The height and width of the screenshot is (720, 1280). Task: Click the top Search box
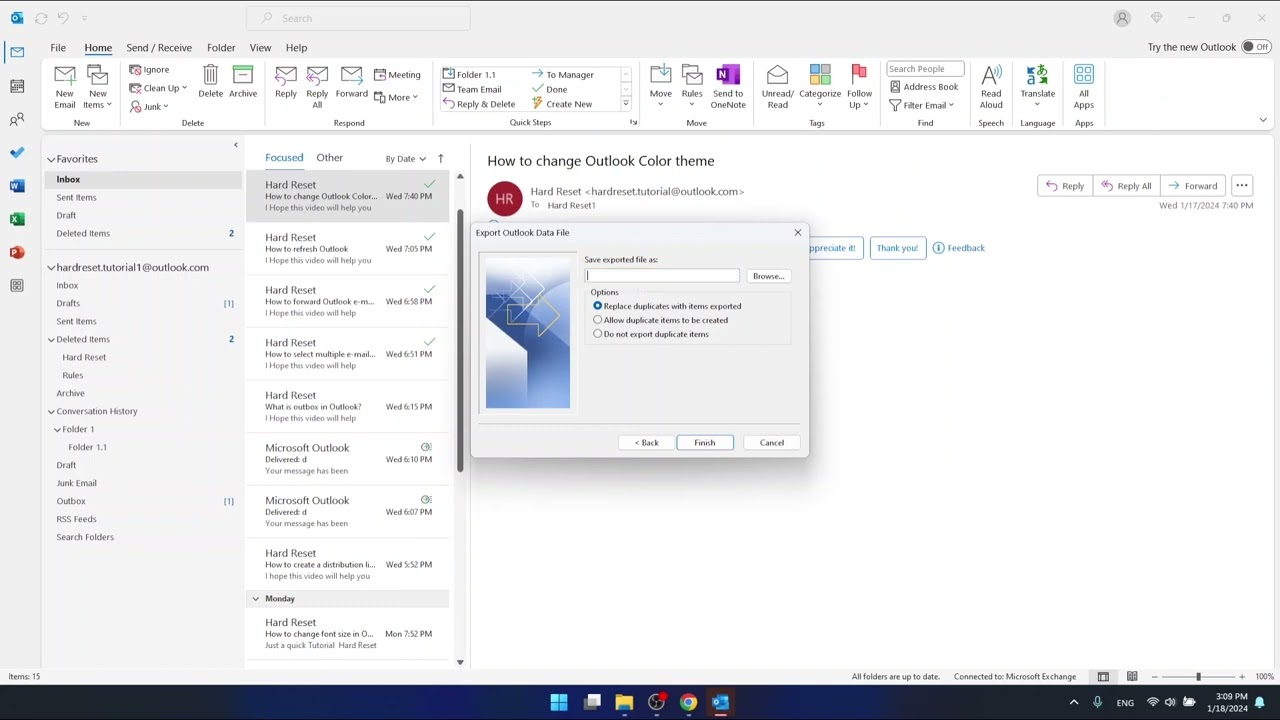click(358, 18)
